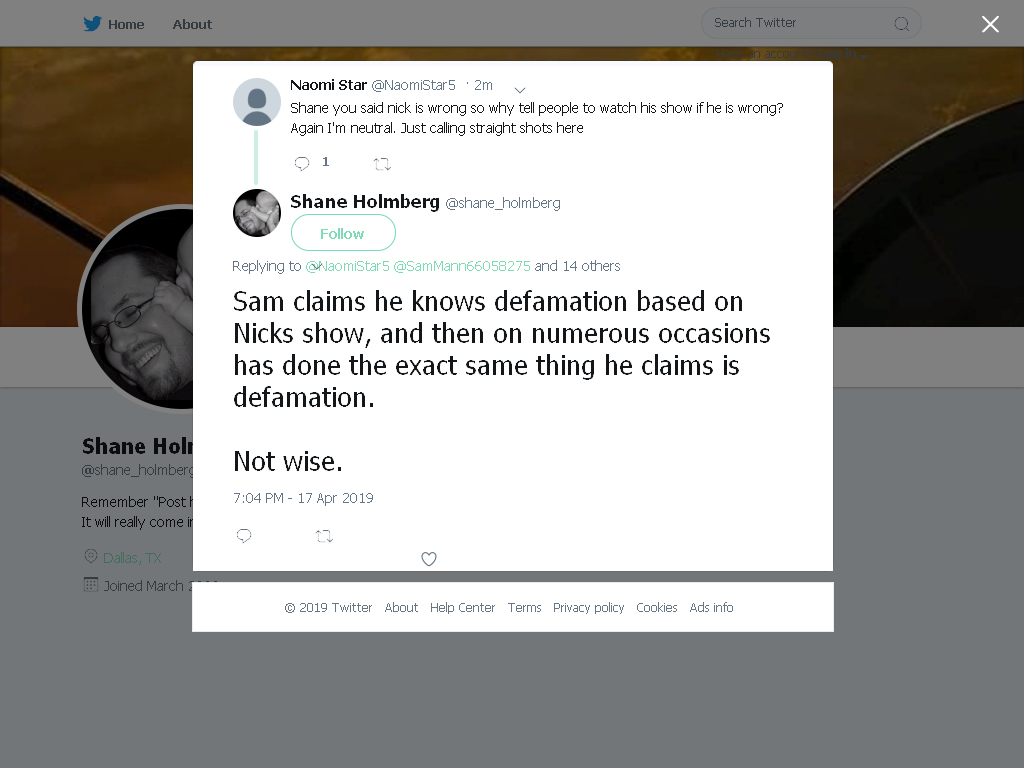Reply to Shane Holmberg's tweet
The width and height of the screenshot is (1024, 768).
[244, 536]
